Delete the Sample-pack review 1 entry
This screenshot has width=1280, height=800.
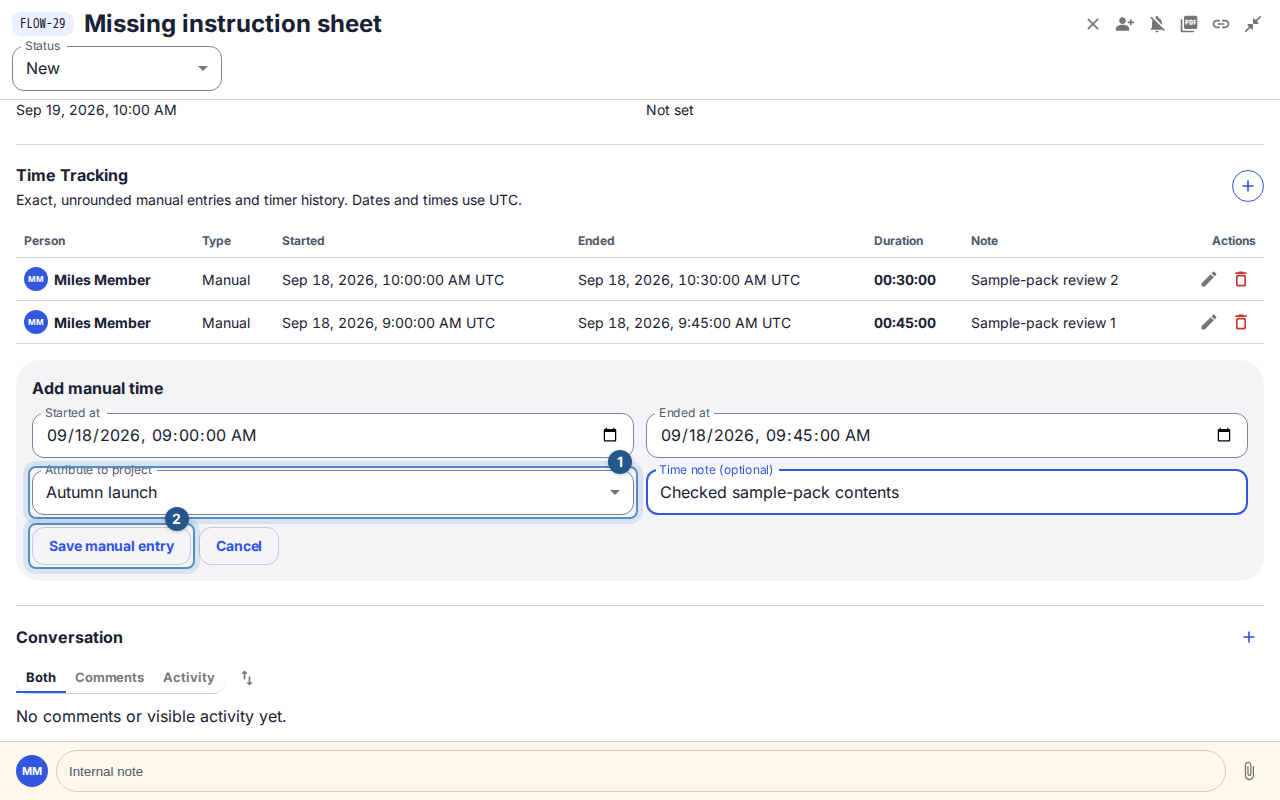click(x=1241, y=322)
